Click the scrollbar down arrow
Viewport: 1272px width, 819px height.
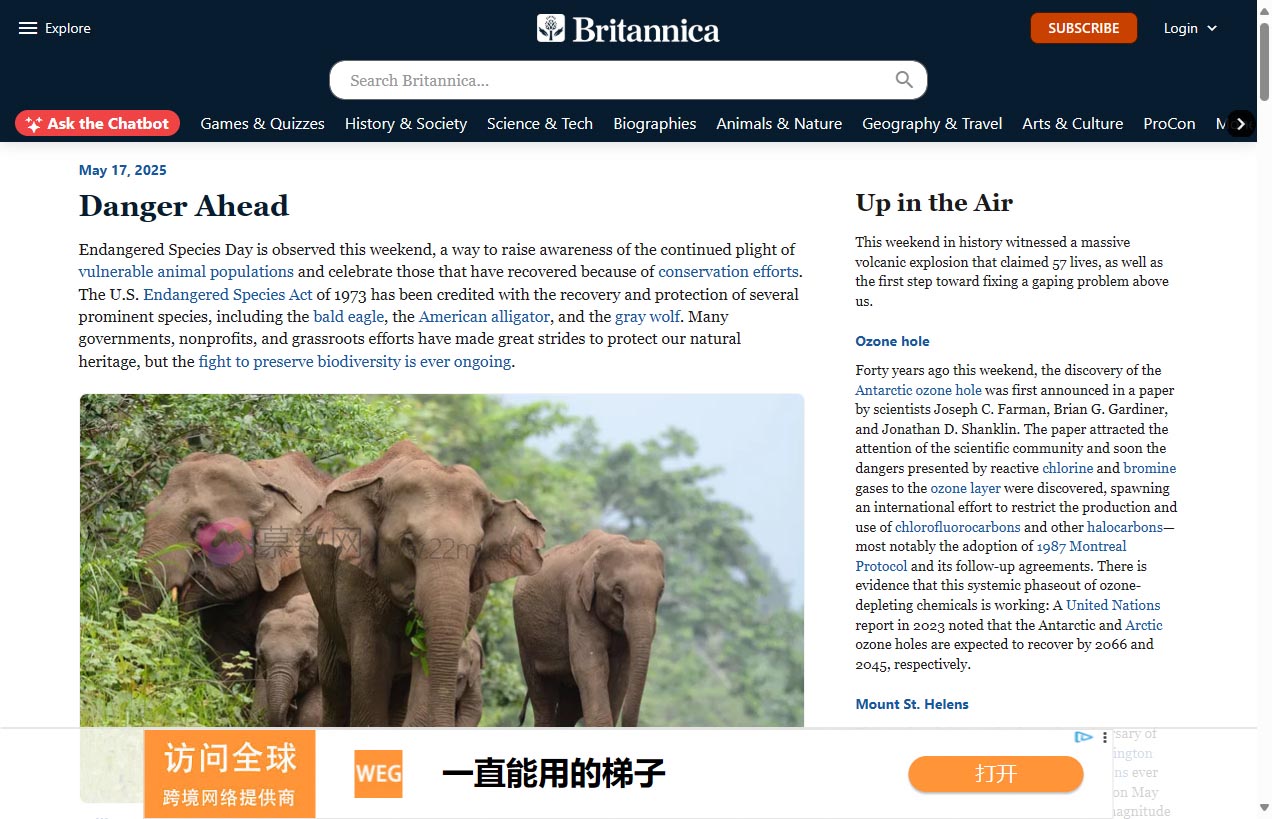[x=1264, y=808]
